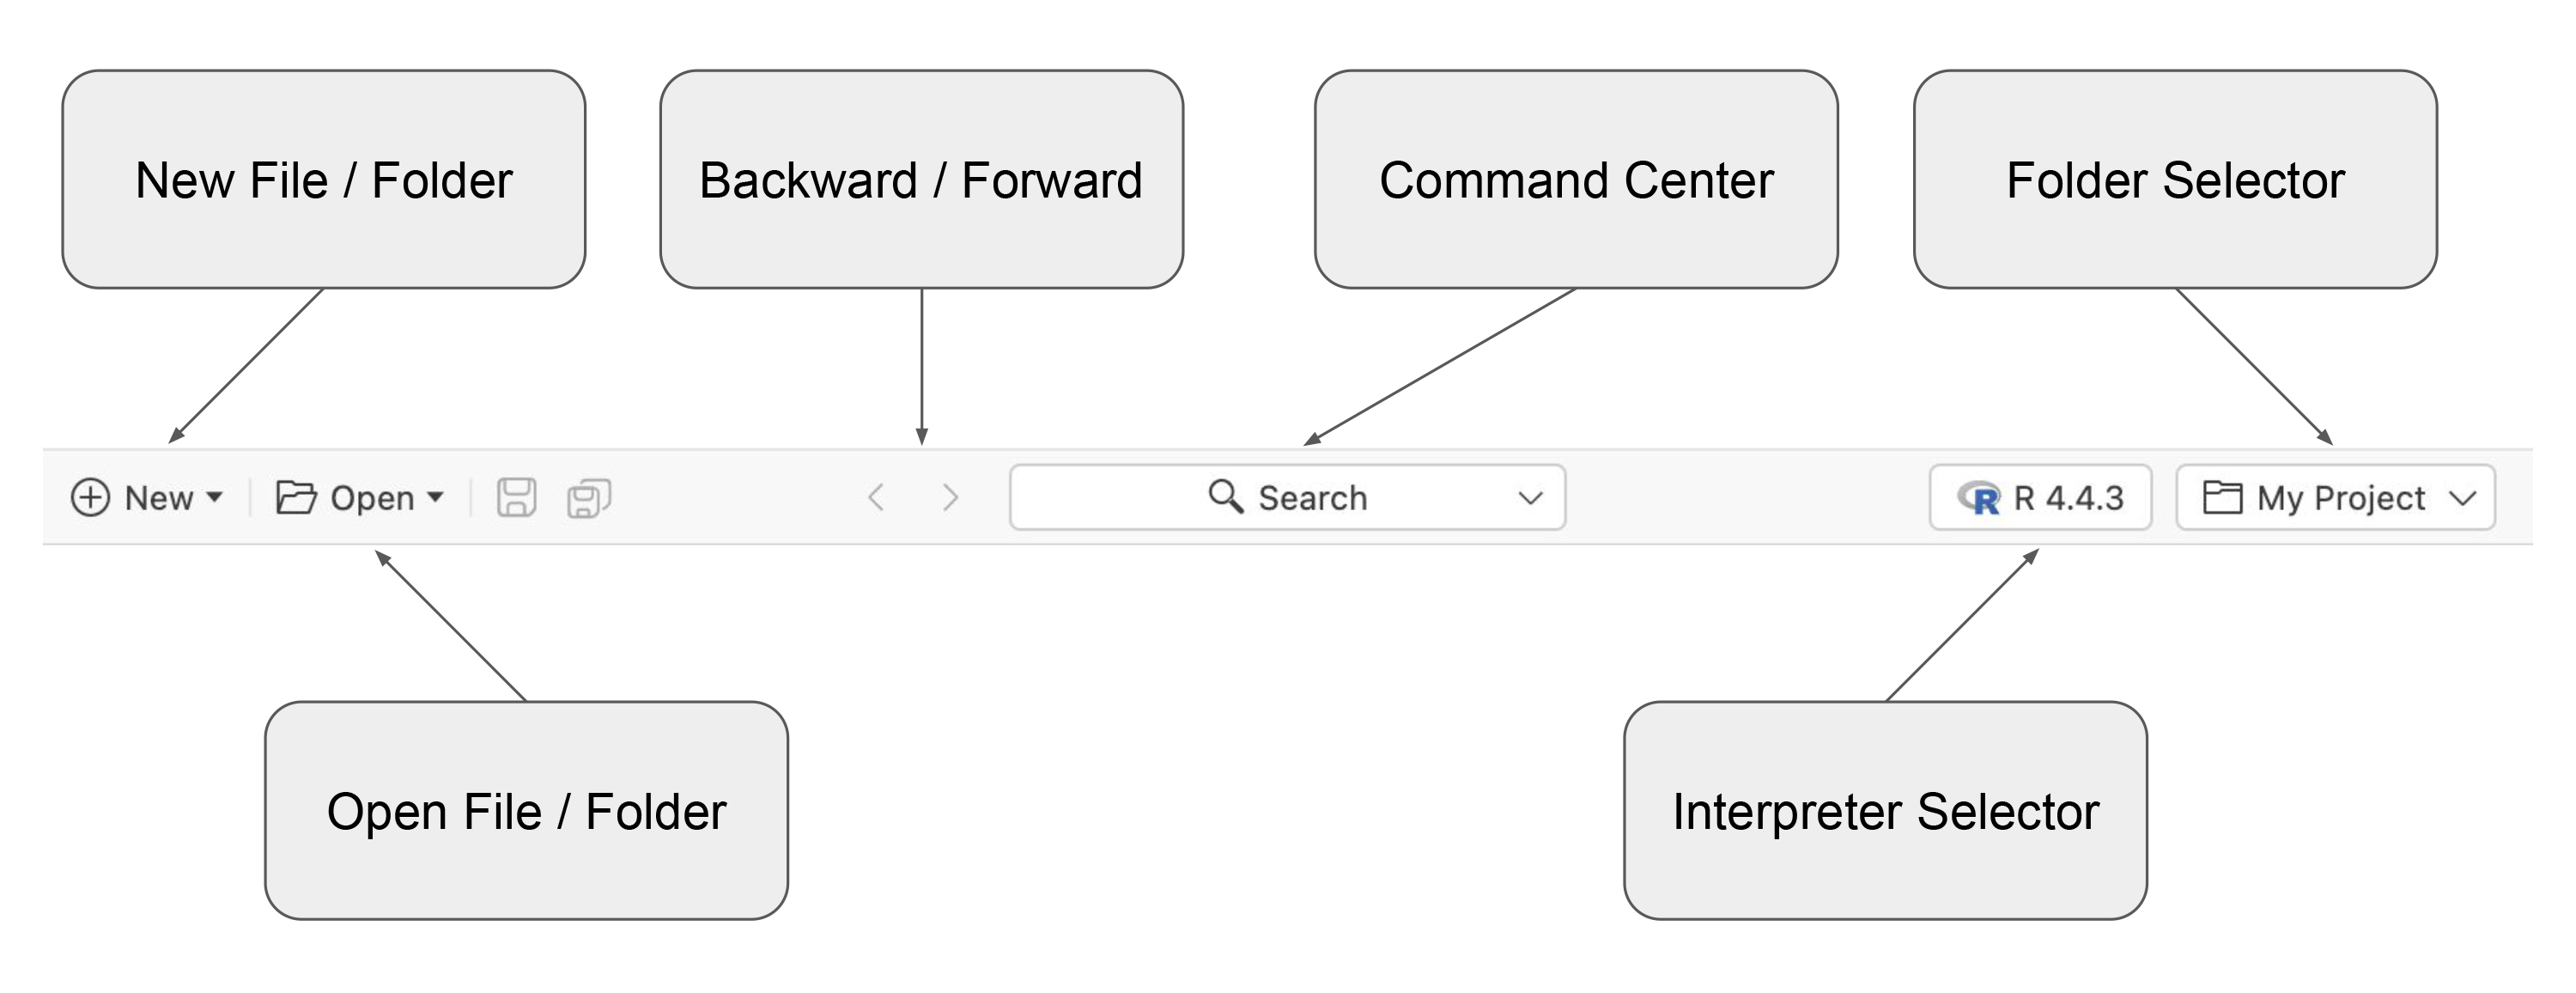The width and height of the screenshot is (2576, 993).
Task: Expand the Open dropdown arrow
Action: [436, 497]
